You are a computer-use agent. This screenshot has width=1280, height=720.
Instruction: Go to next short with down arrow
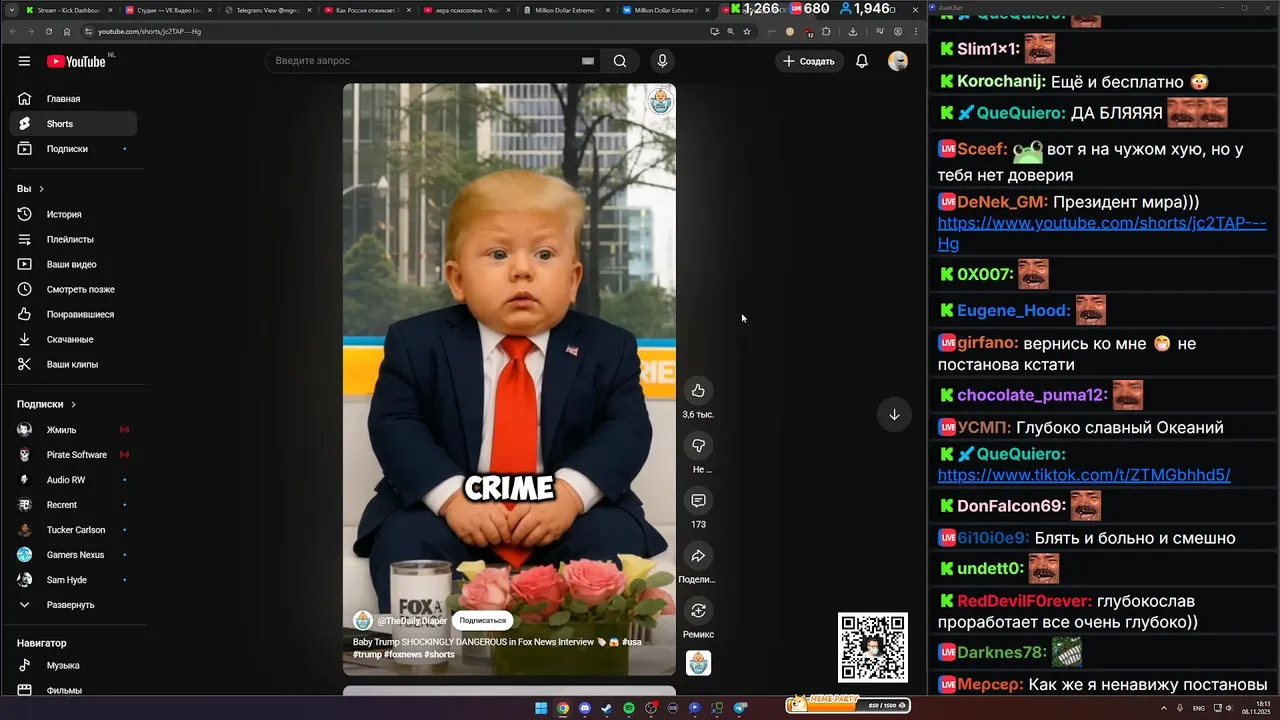click(894, 415)
